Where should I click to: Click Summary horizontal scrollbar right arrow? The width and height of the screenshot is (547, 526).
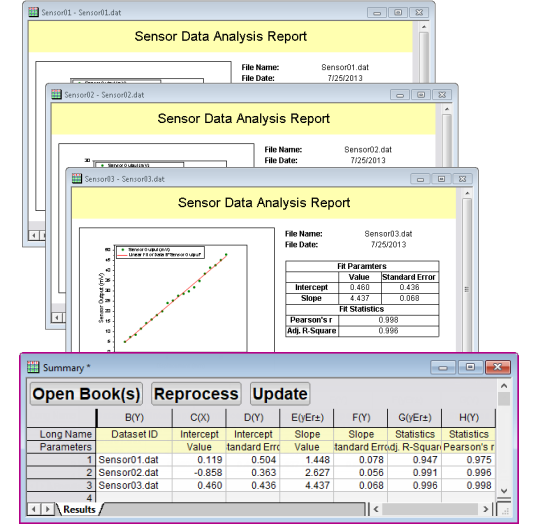click(485, 509)
